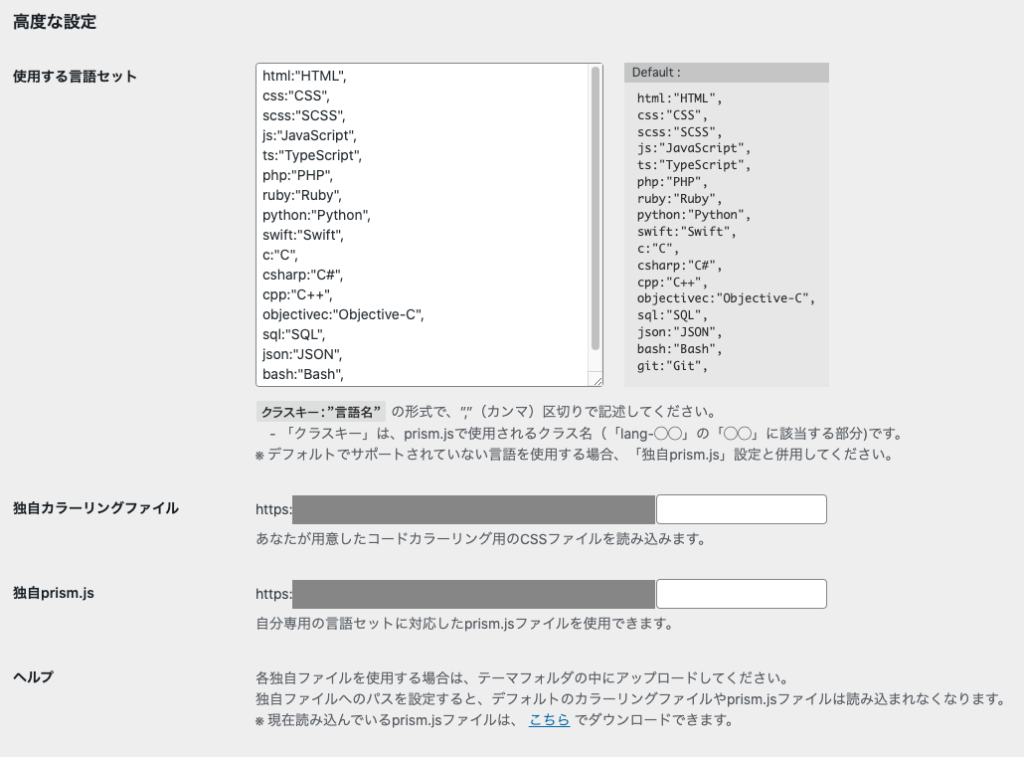1024x757 pixels.
Task: Click the resize handle of the language textarea
Action: click(597, 380)
